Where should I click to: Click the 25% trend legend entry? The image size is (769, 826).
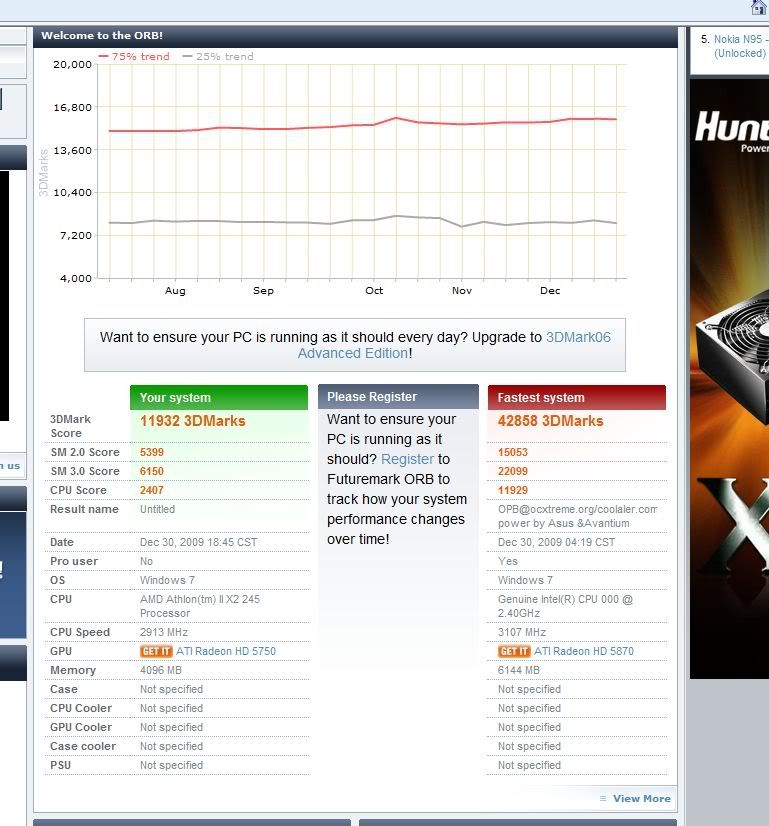(x=218, y=56)
